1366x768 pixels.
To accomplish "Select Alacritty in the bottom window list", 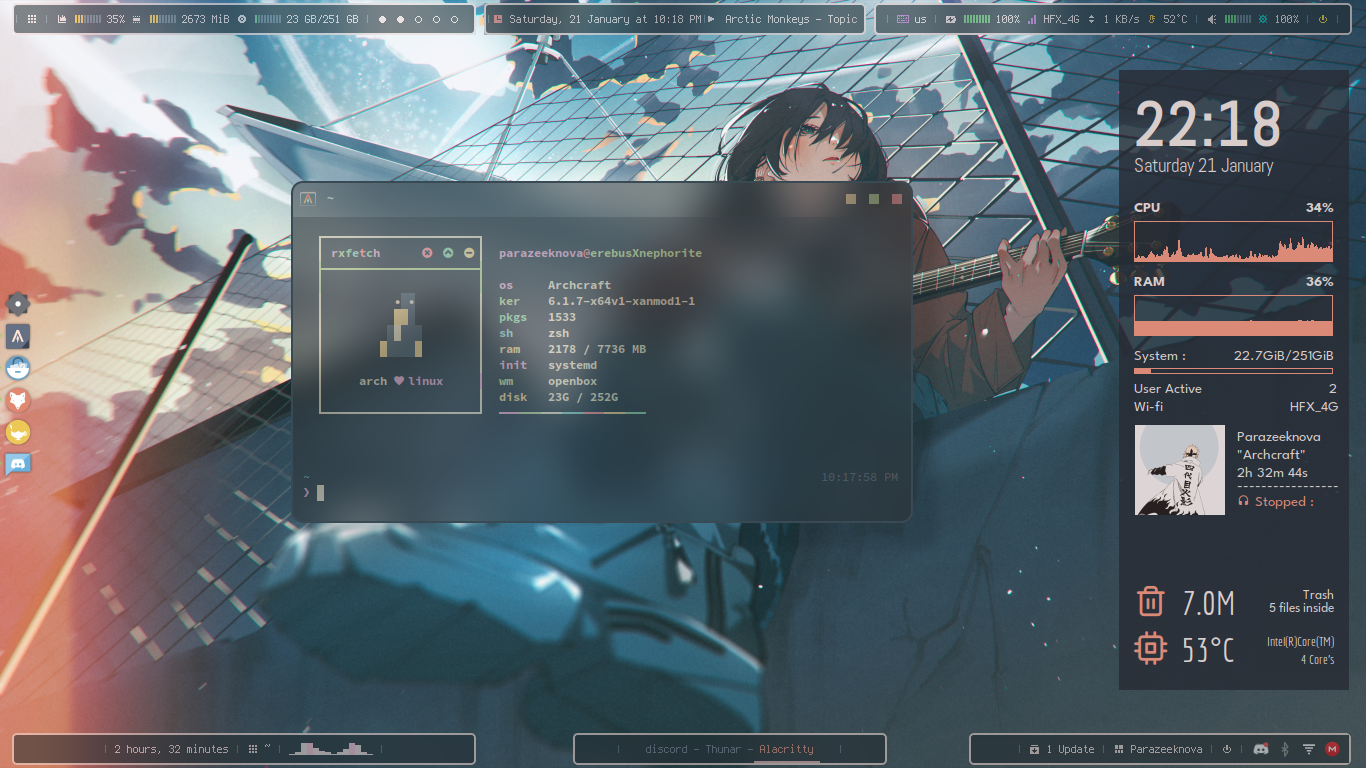I will click(x=786, y=749).
